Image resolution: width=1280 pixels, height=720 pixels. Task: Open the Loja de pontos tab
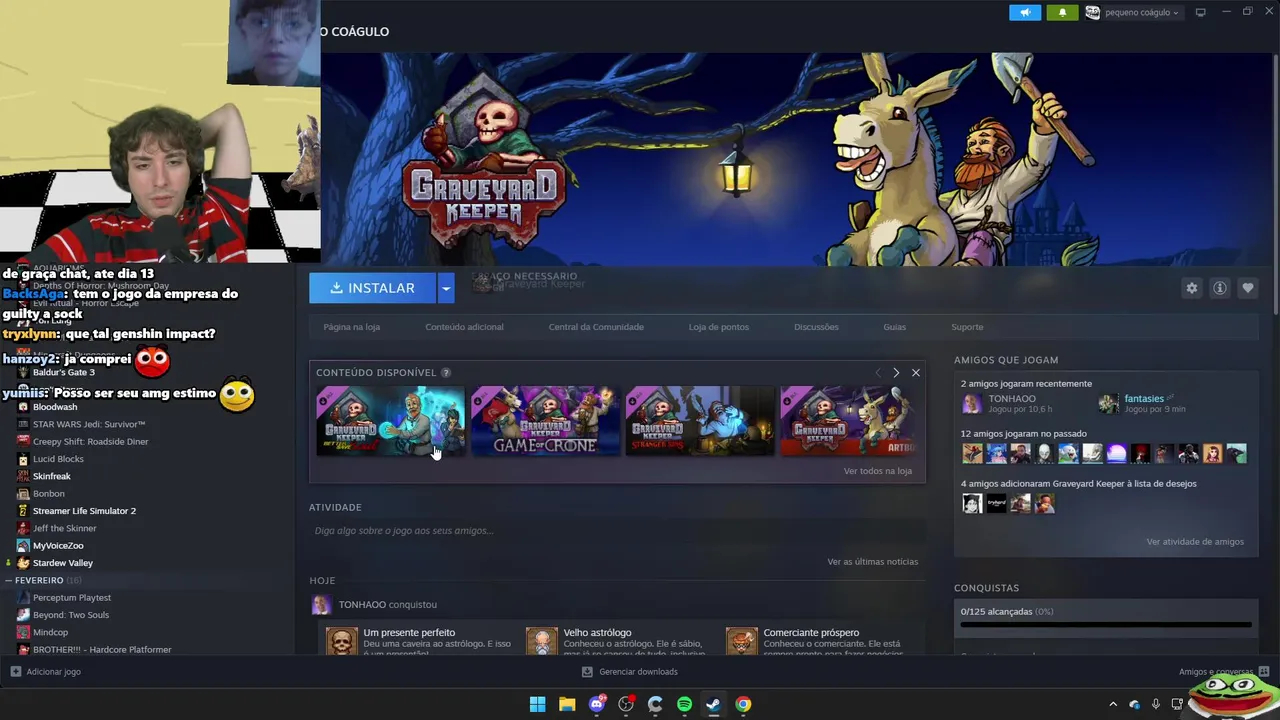click(x=719, y=327)
